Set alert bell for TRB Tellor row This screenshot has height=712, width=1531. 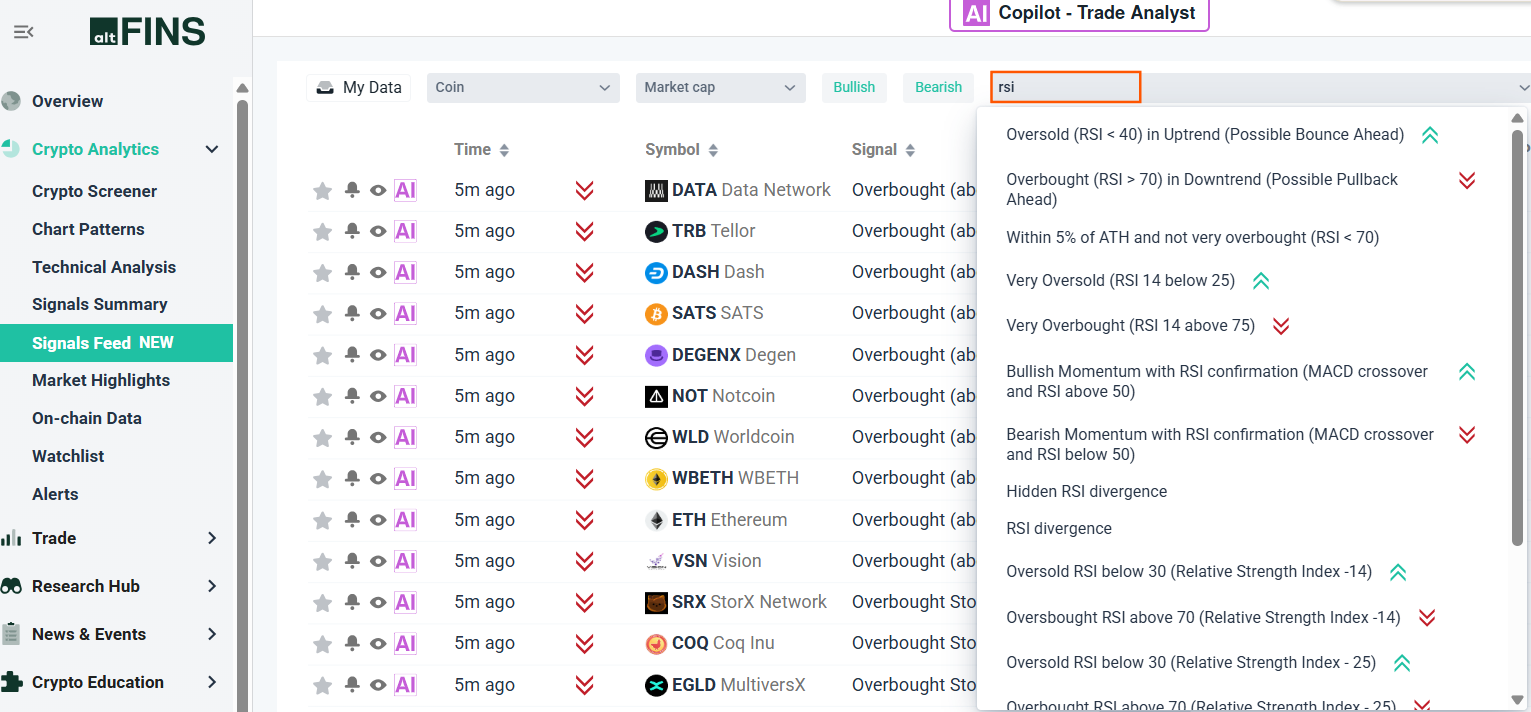pyautogui.click(x=352, y=231)
